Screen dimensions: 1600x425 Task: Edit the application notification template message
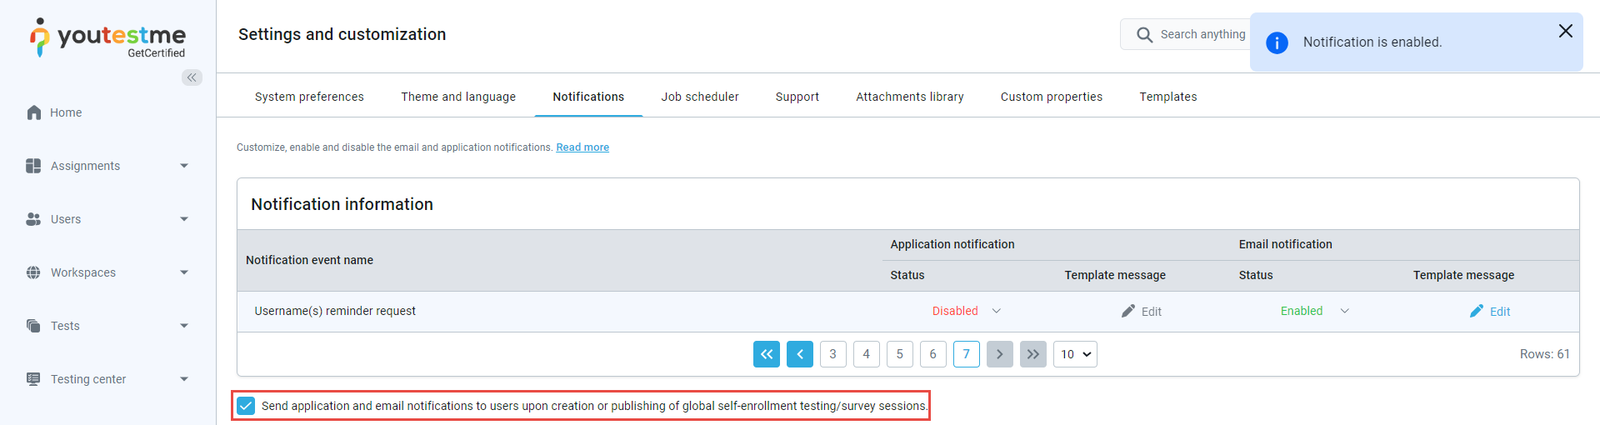click(x=1141, y=312)
